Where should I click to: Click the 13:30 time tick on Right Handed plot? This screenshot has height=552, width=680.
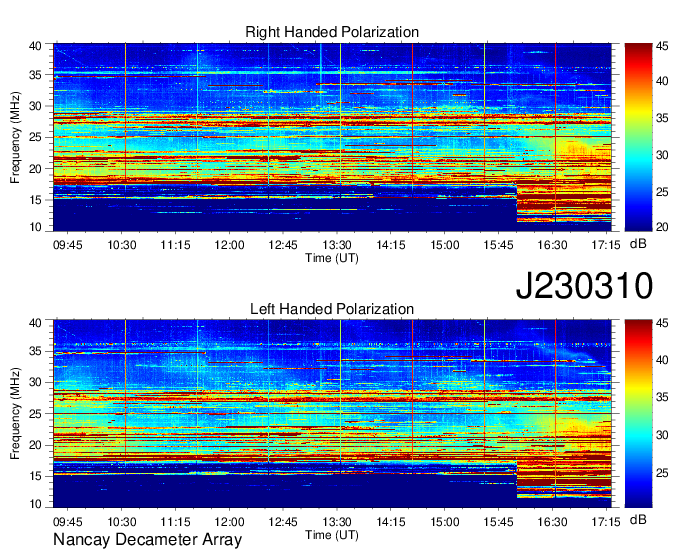pyautogui.click(x=337, y=245)
